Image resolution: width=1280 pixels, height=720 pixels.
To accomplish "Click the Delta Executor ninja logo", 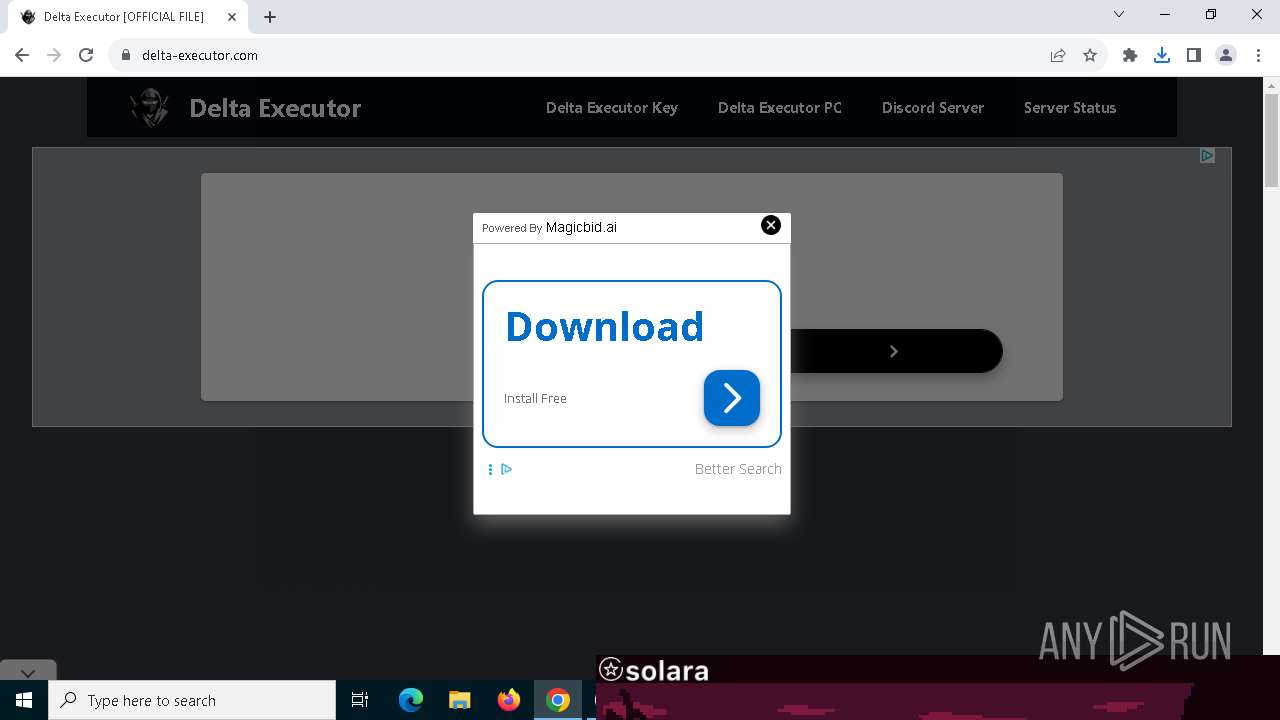I will click(x=150, y=108).
